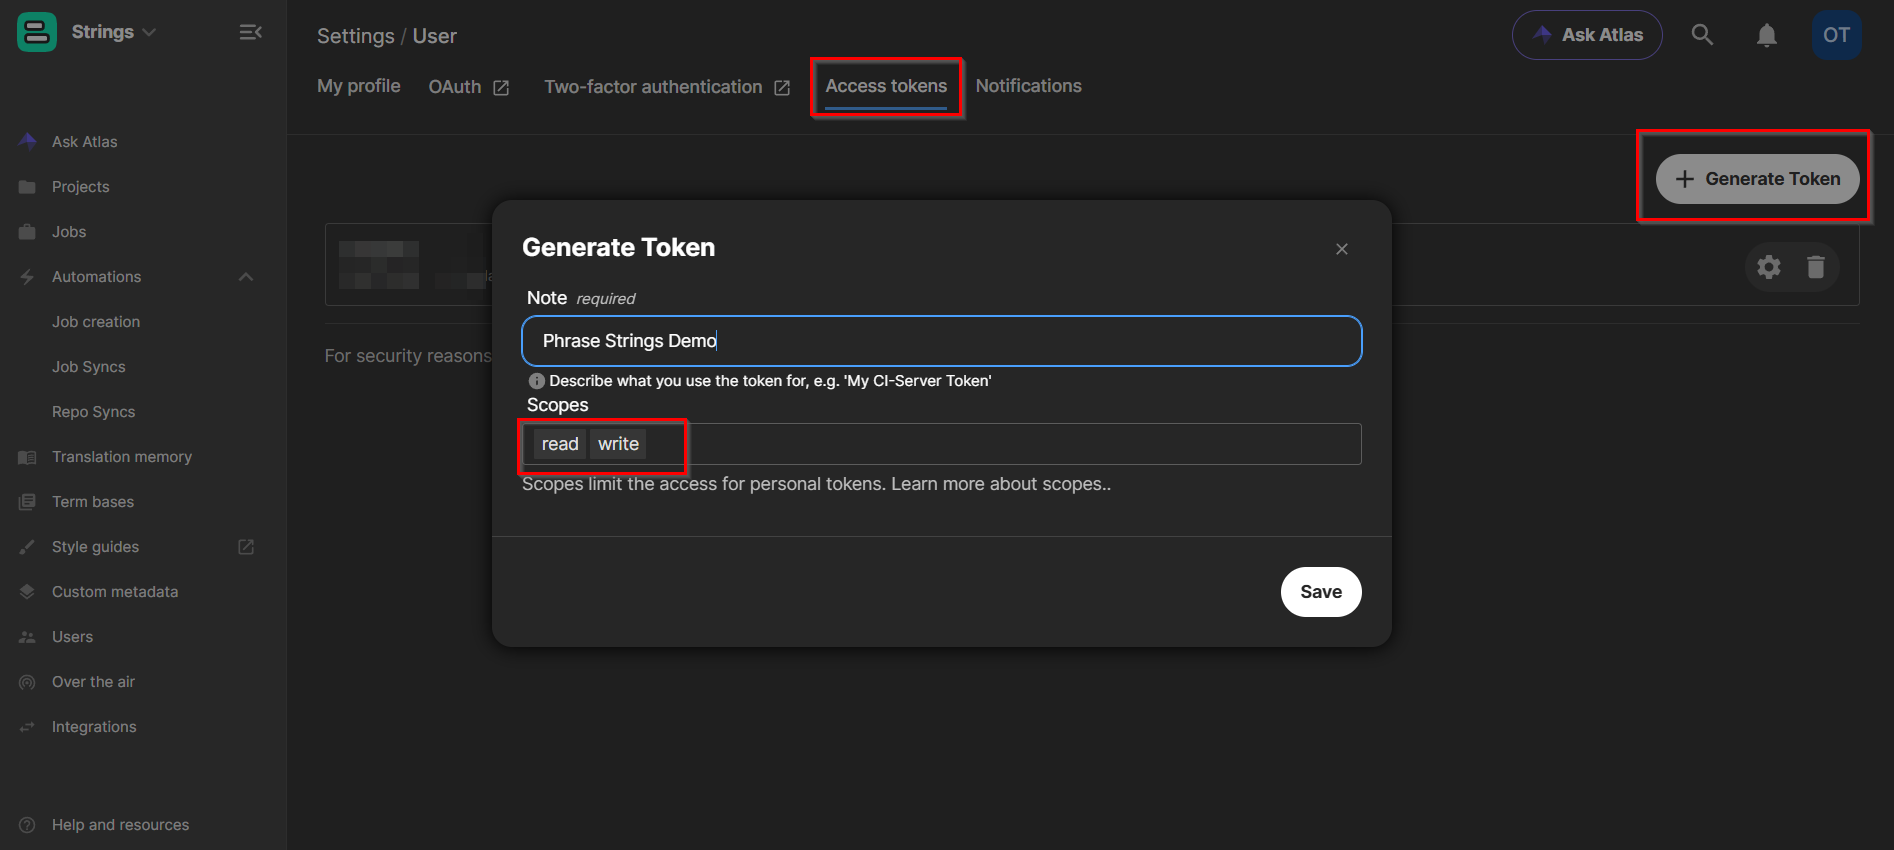Open the Two-factor authentication tab

click(x=667, y=87)
